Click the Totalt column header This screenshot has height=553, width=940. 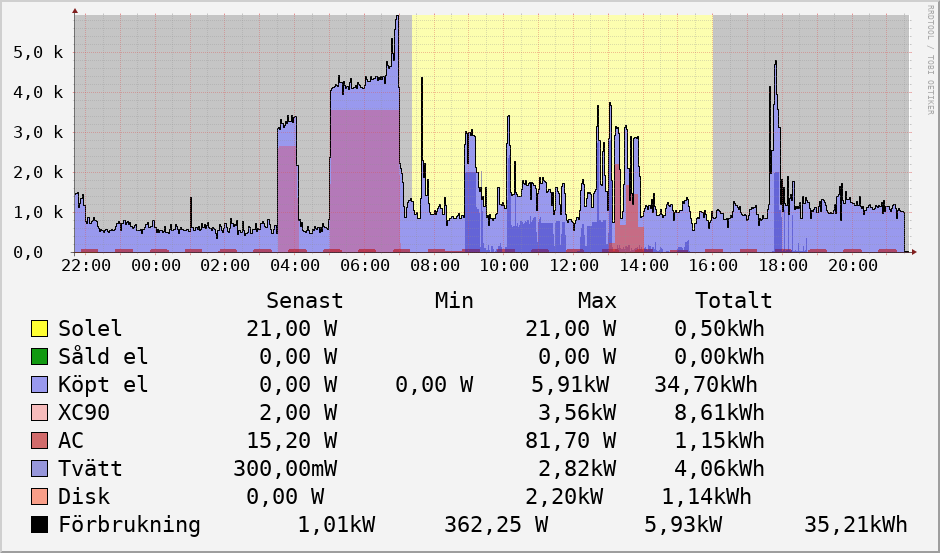click(x=734, y=301)
